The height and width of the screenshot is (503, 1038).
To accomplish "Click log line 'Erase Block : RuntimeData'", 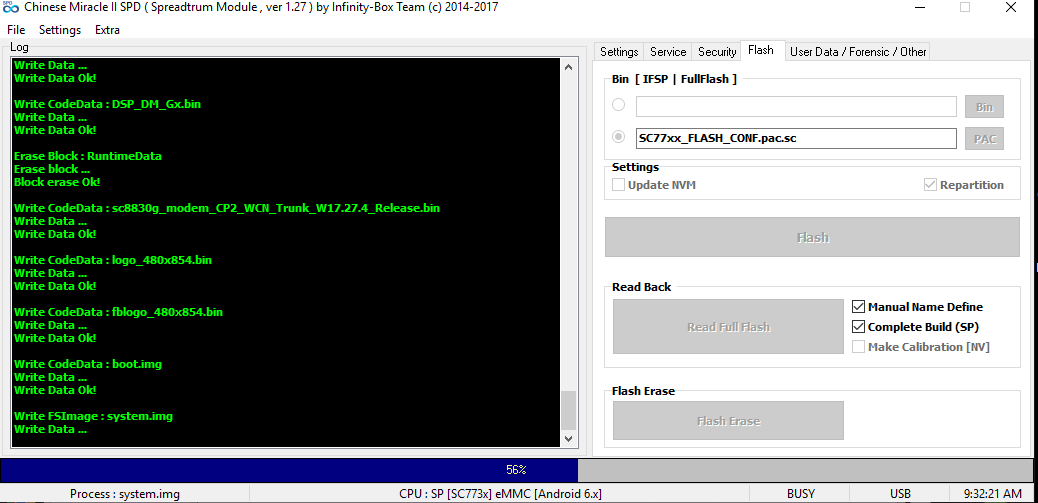I will pos(88,156).
